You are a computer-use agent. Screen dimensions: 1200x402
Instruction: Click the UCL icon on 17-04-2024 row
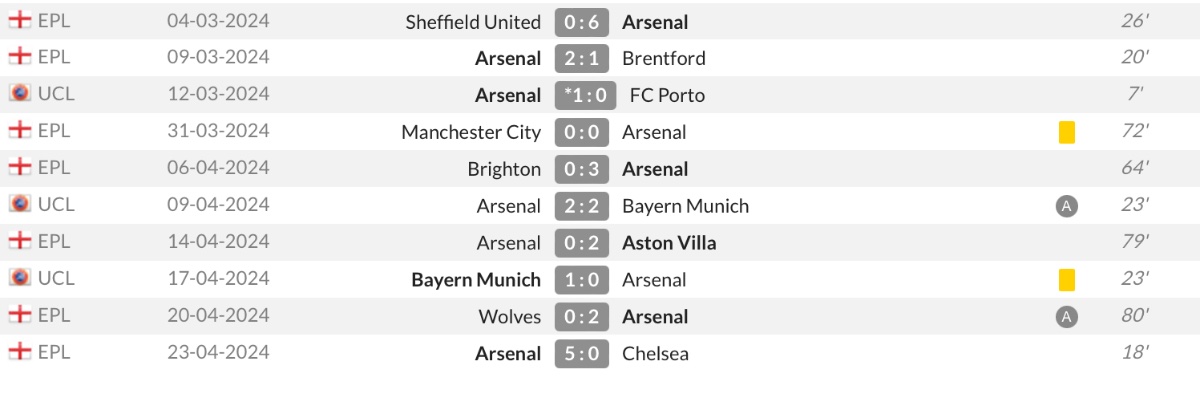(19, 278)
